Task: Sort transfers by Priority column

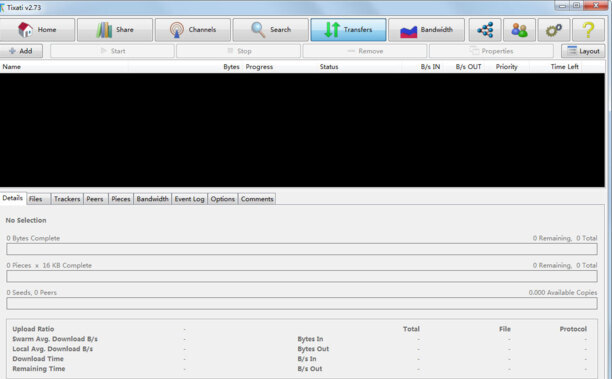Action: coord(507,67)
